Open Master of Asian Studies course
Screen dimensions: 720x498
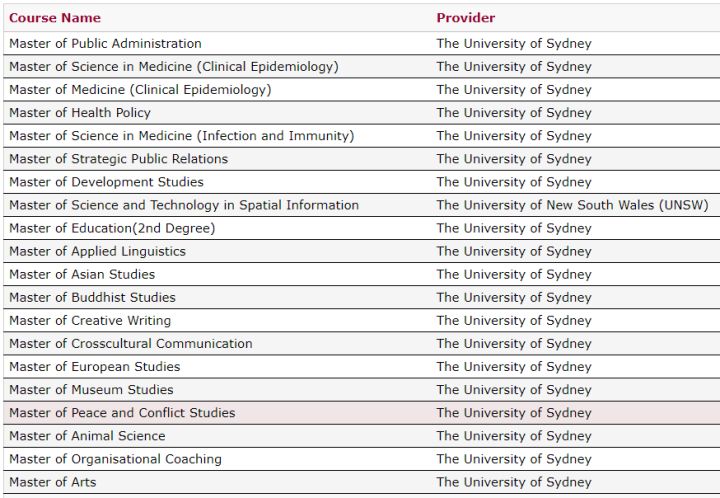click(x=82, y=274)
